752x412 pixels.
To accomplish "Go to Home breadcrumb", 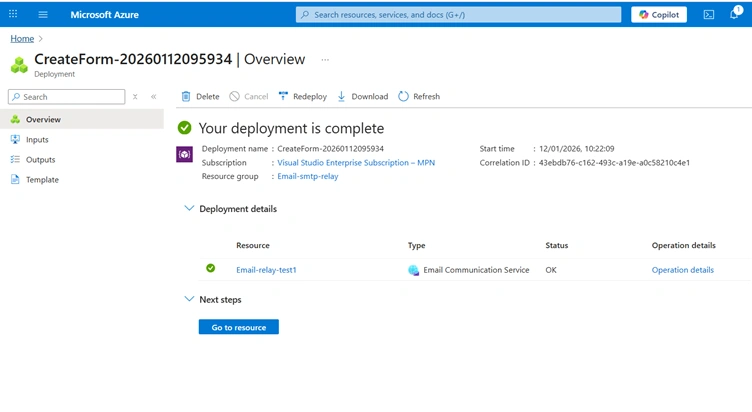I will coord(22,38).
